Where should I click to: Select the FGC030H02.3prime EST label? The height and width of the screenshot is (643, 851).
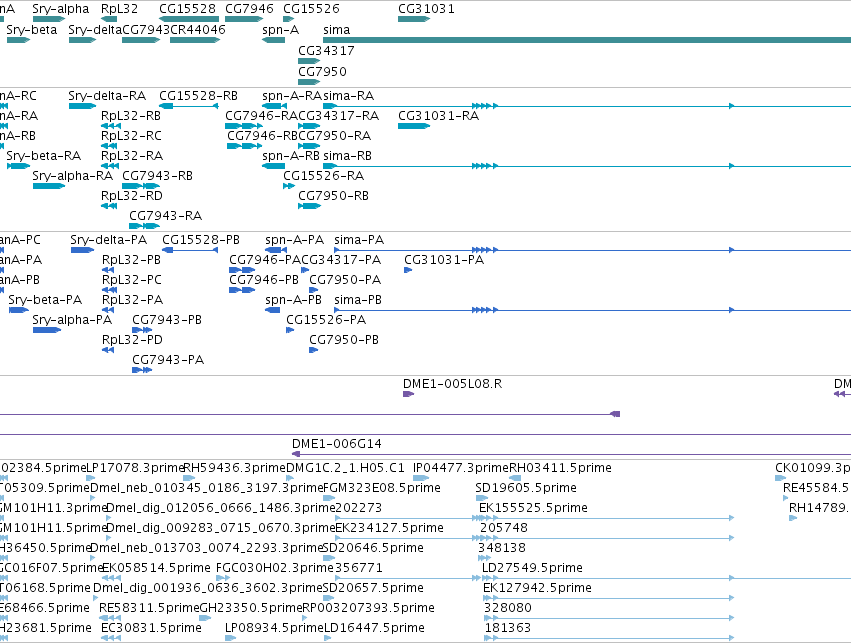(275, 568)
